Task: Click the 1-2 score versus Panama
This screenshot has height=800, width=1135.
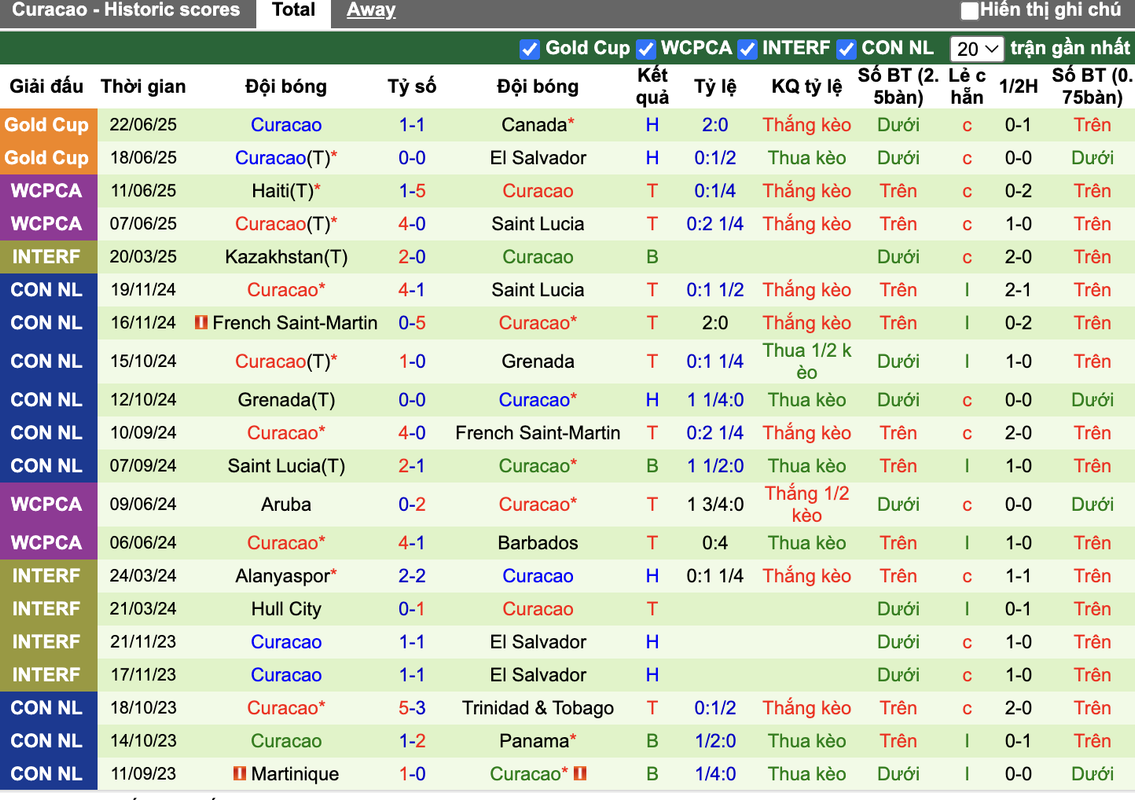Action: point(412,741)
